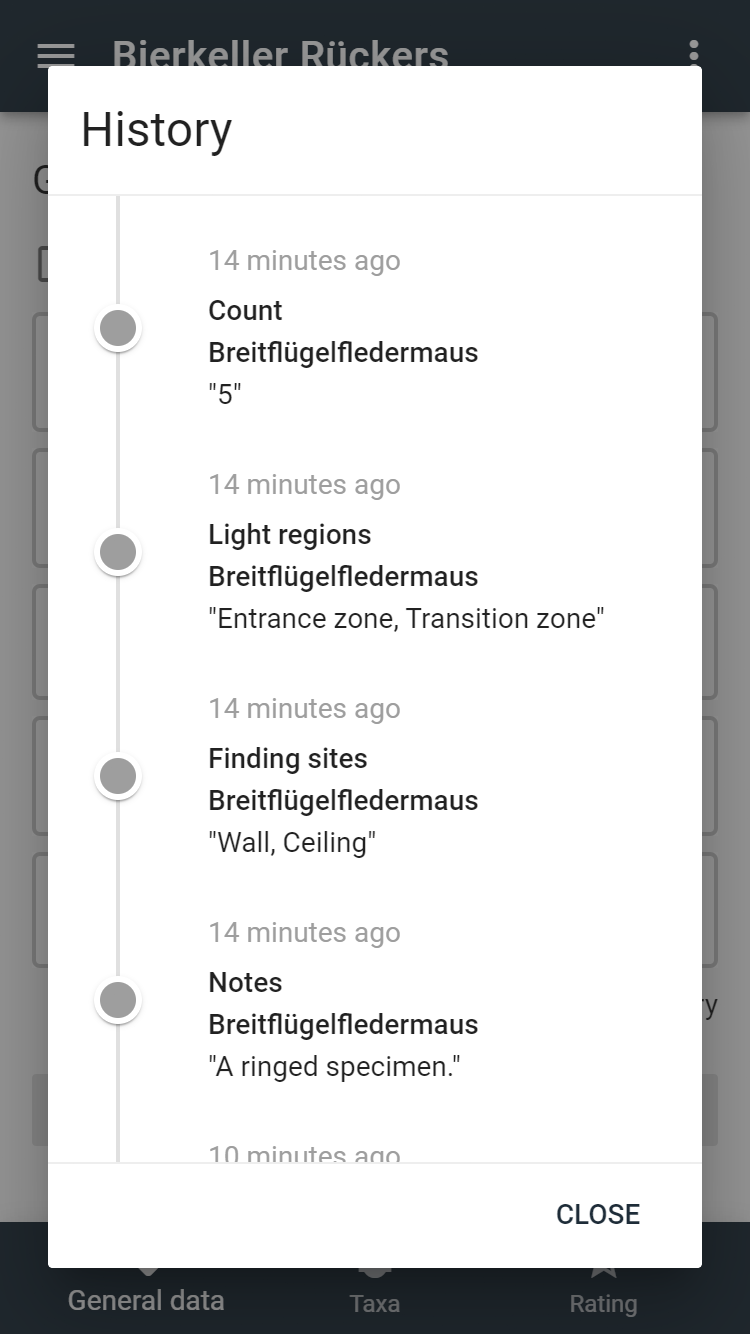Click the partially visible 10 minutes ago entry

304,1154
